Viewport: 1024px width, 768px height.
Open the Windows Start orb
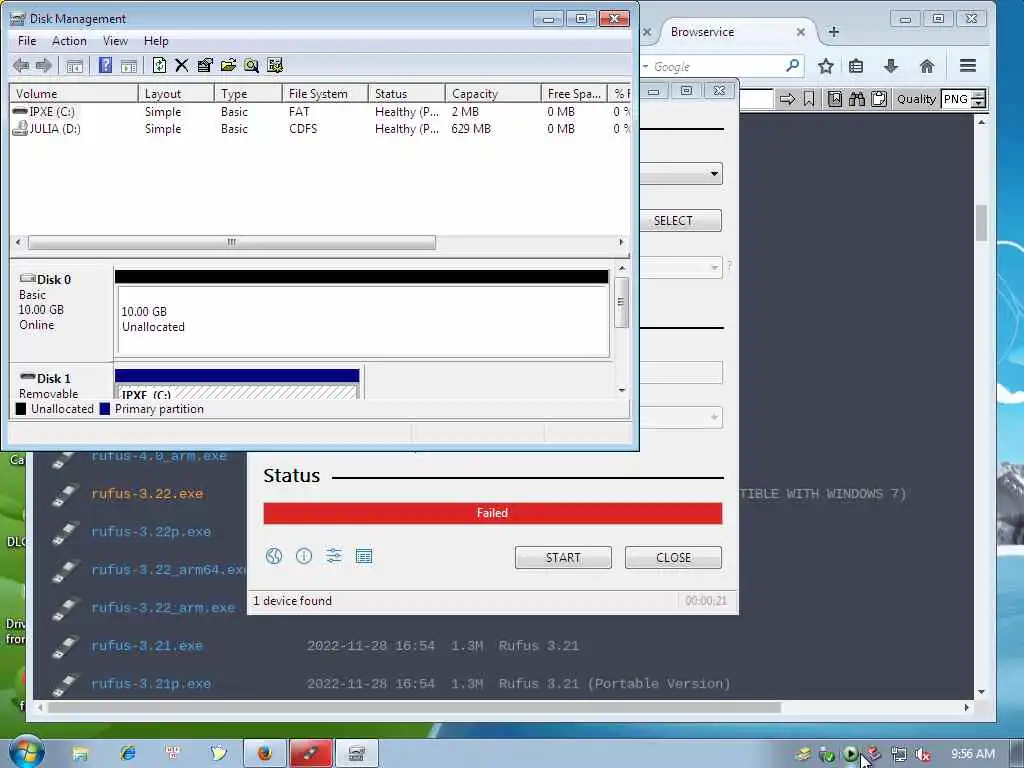click(x=26, y=752)
